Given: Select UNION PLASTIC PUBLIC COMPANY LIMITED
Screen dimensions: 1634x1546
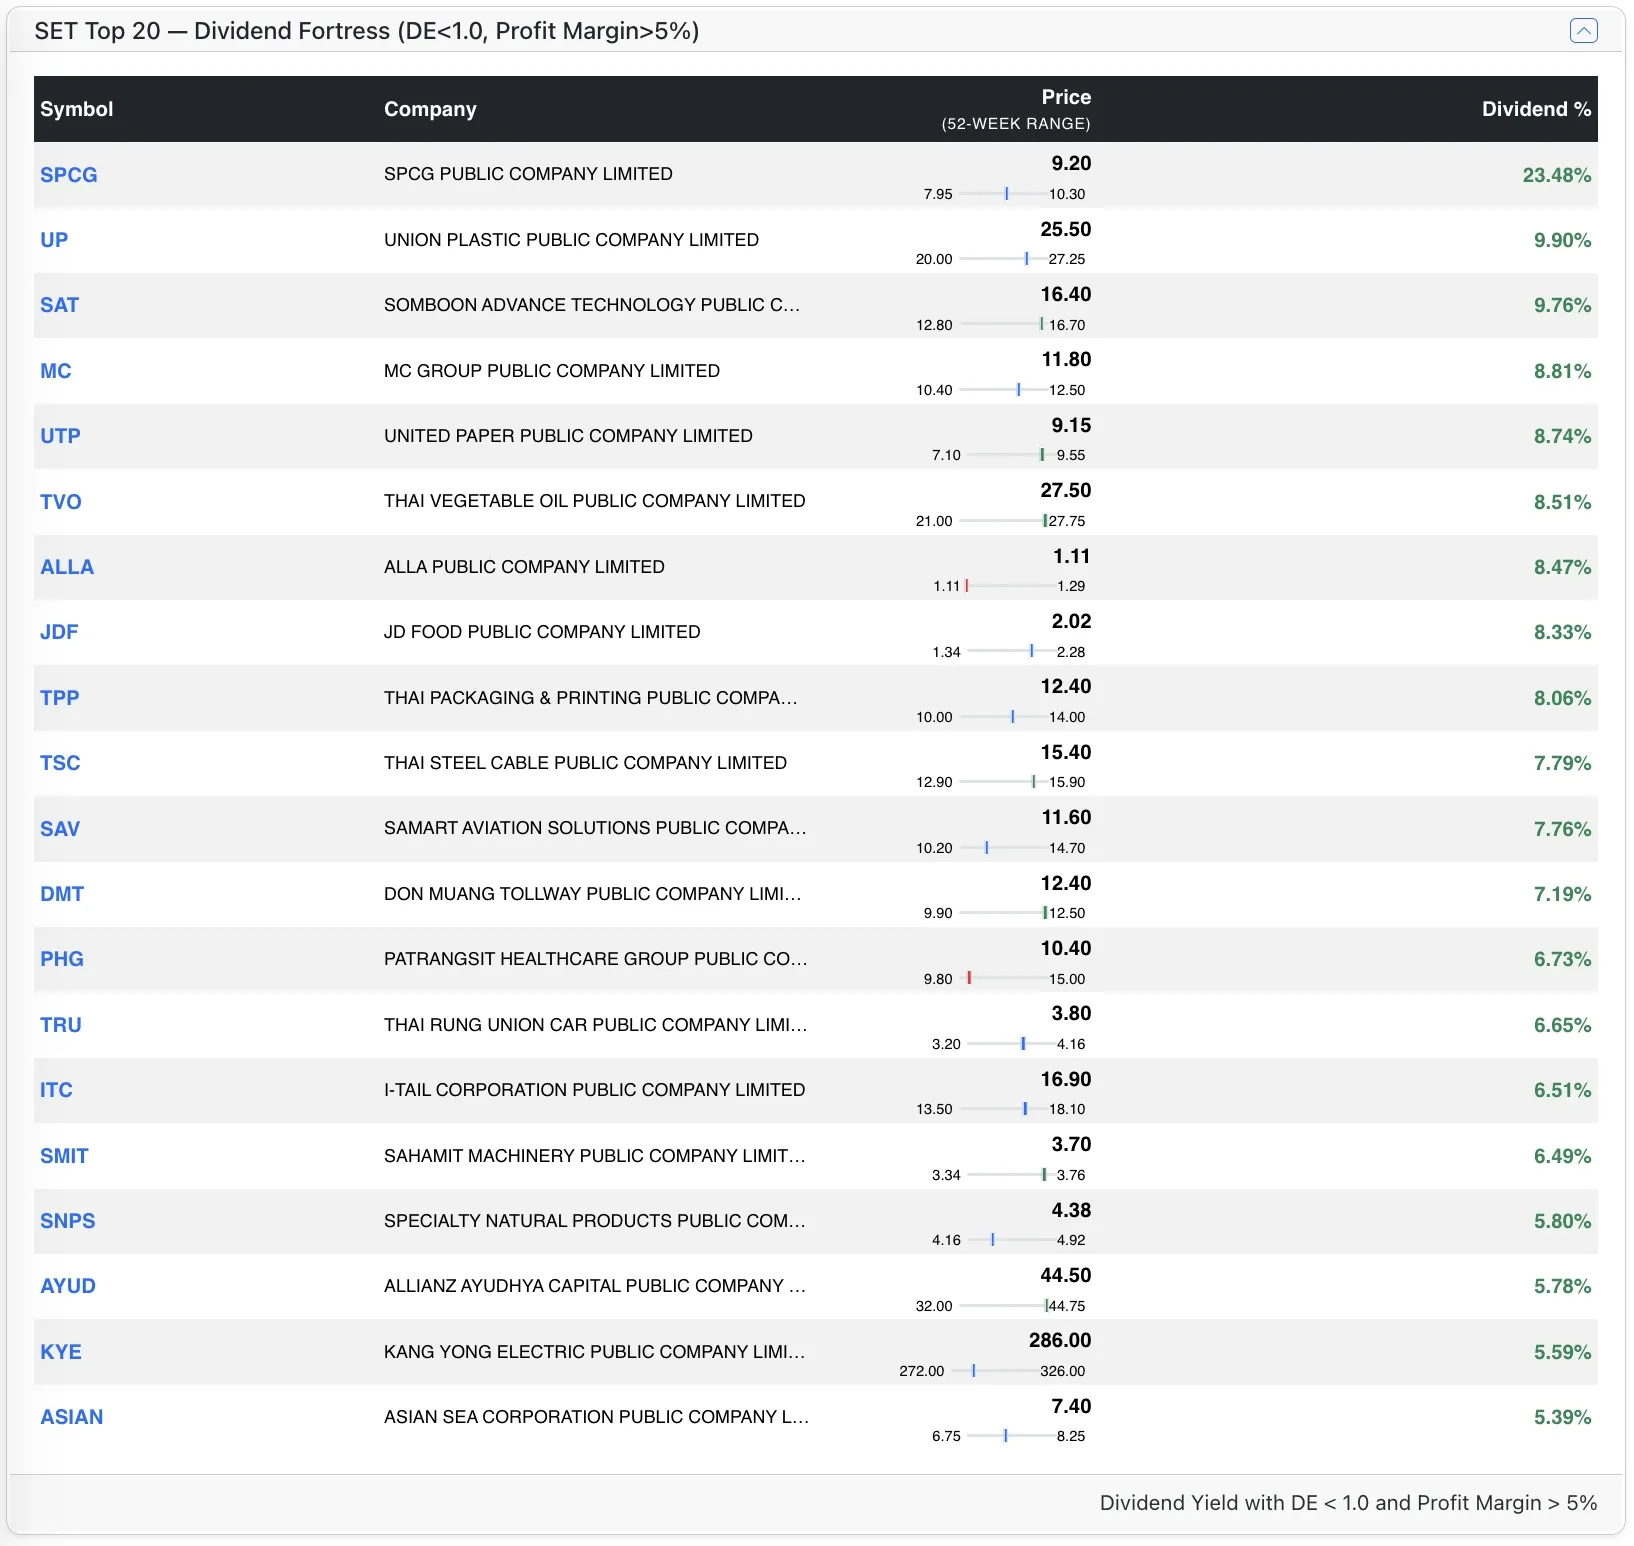Looking at the screenshot, I should click(571, 240).
